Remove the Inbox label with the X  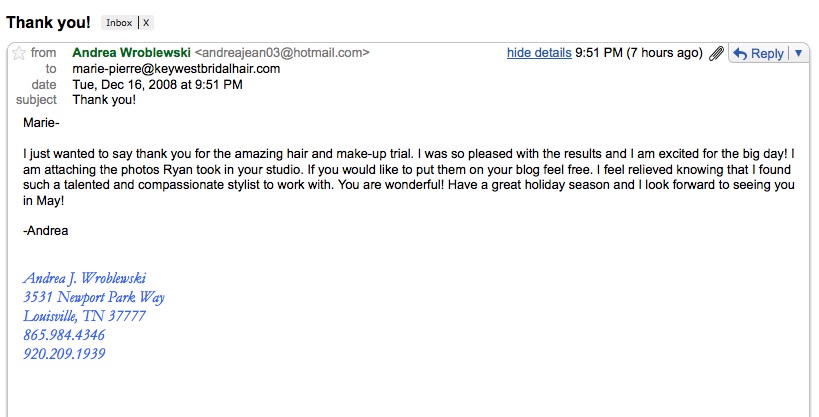(x=146, y=21)
